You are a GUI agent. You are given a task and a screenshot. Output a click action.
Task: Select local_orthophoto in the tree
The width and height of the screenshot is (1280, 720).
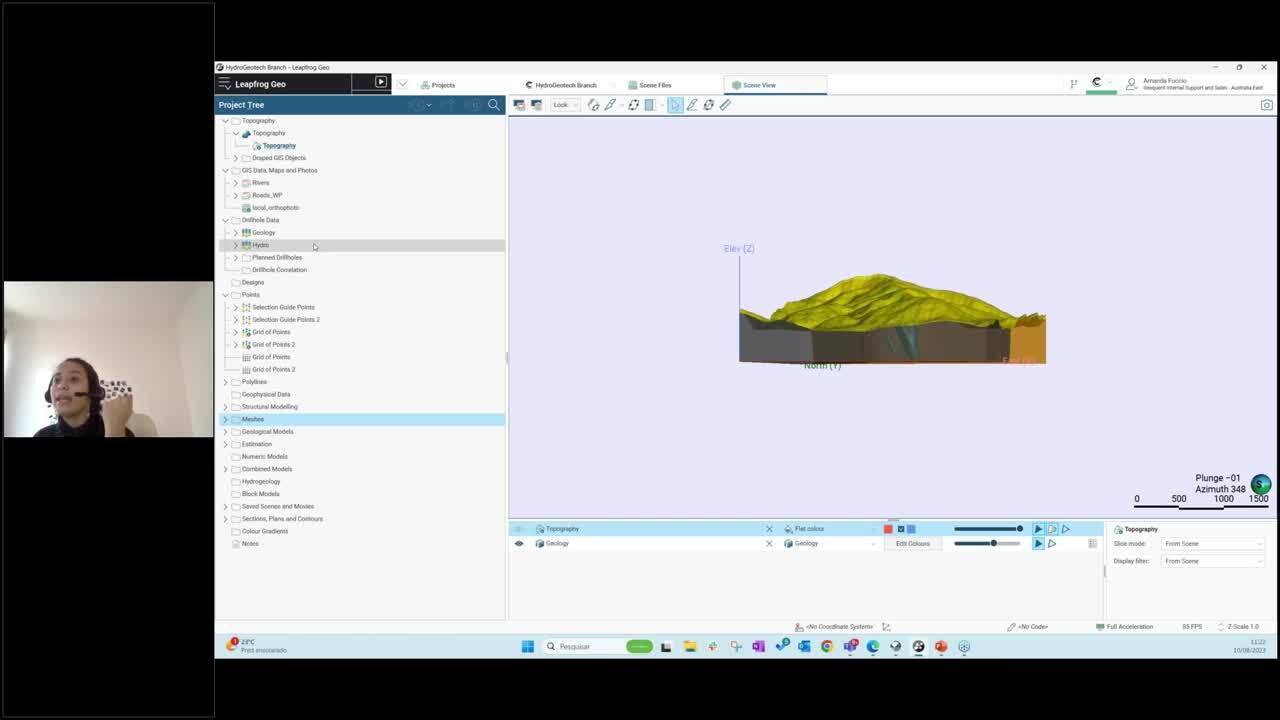(x=275, y=208)
